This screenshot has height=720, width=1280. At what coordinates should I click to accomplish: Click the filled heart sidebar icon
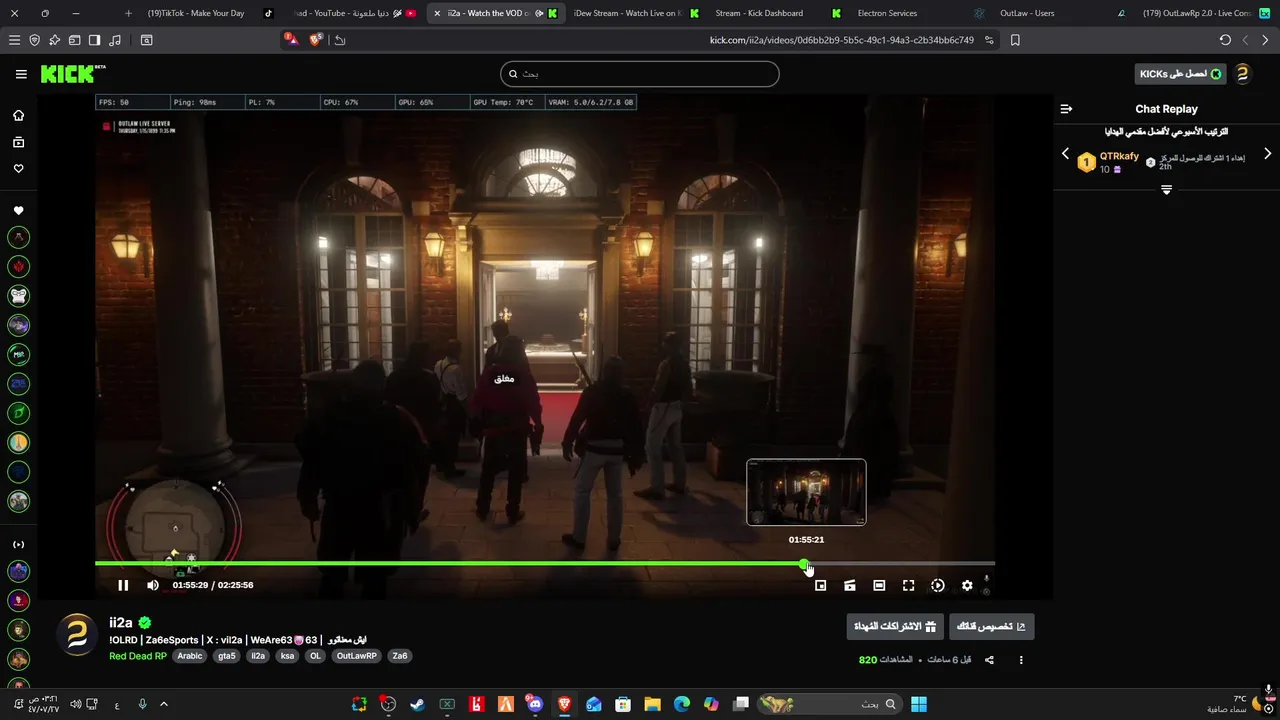[18, 211]
